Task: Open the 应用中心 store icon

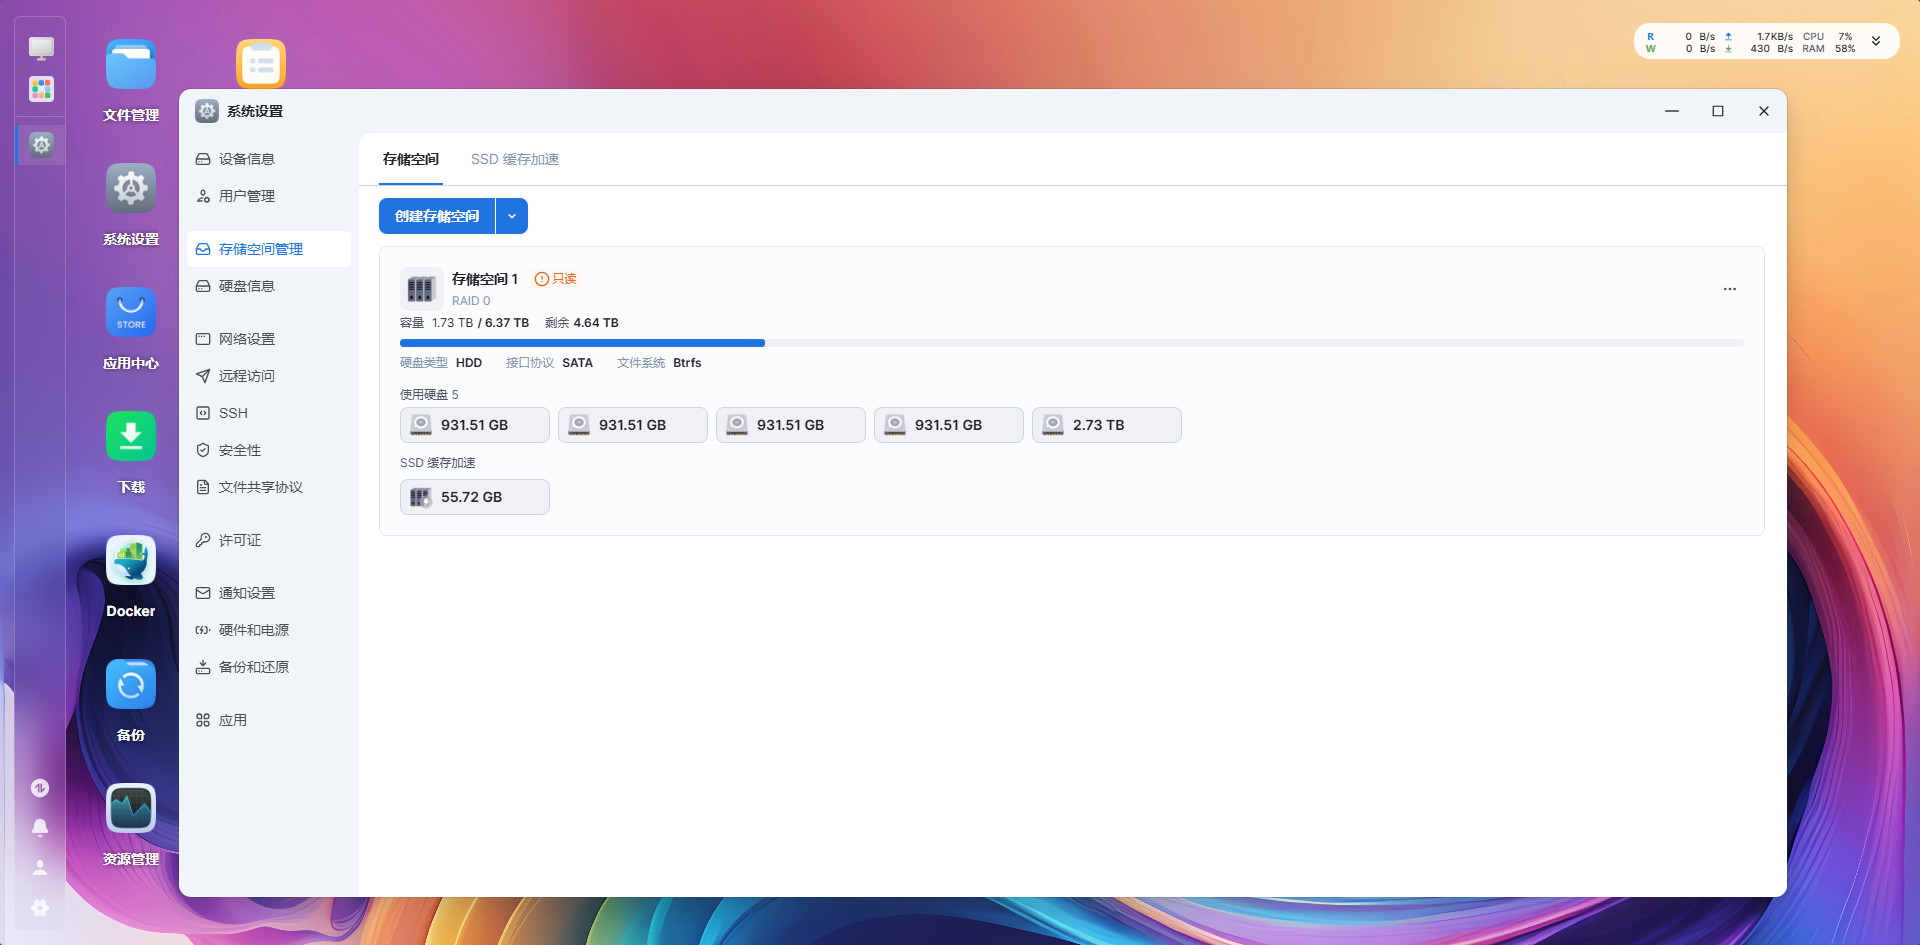Action: pos(131,313)
